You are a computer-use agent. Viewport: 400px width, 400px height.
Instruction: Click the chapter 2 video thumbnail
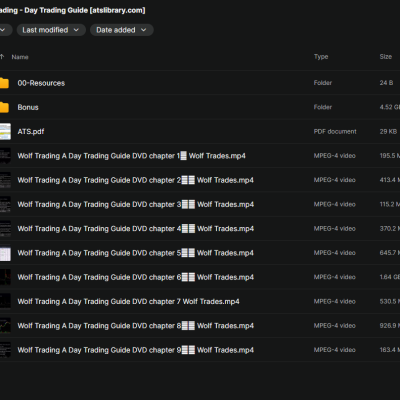click(5, 180)
